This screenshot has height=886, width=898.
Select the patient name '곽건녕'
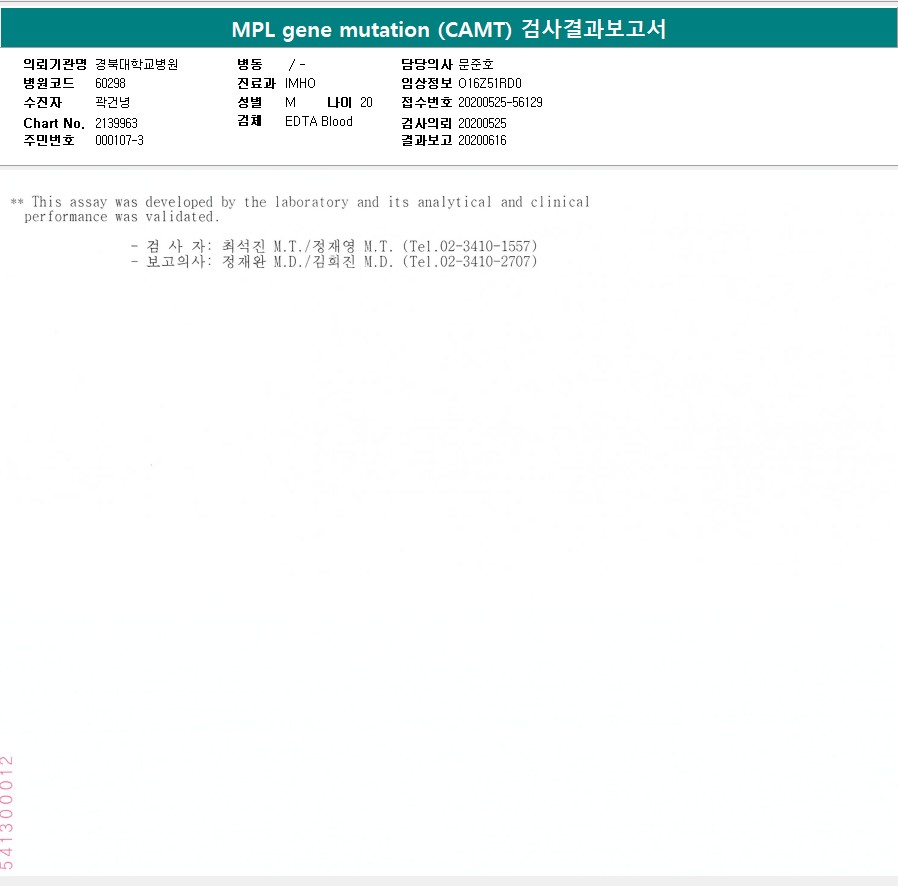(x=112, y=103)
